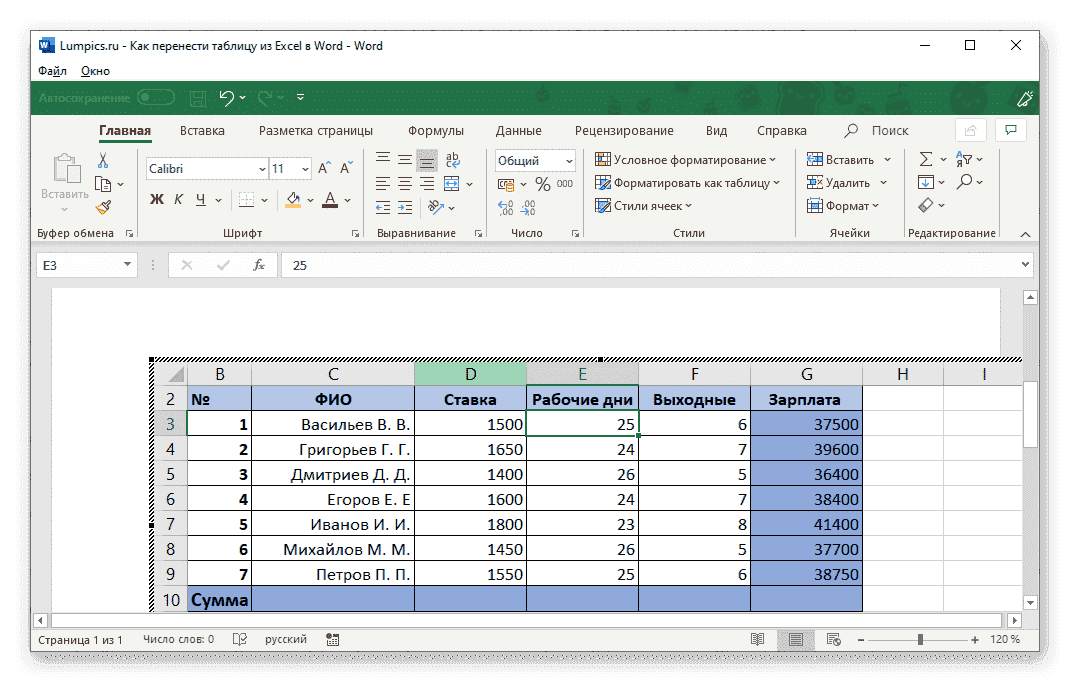Open the Calibri font name dropdown
The width and height of the screenshot is (1070, 682).
click(x=262, y=168)
